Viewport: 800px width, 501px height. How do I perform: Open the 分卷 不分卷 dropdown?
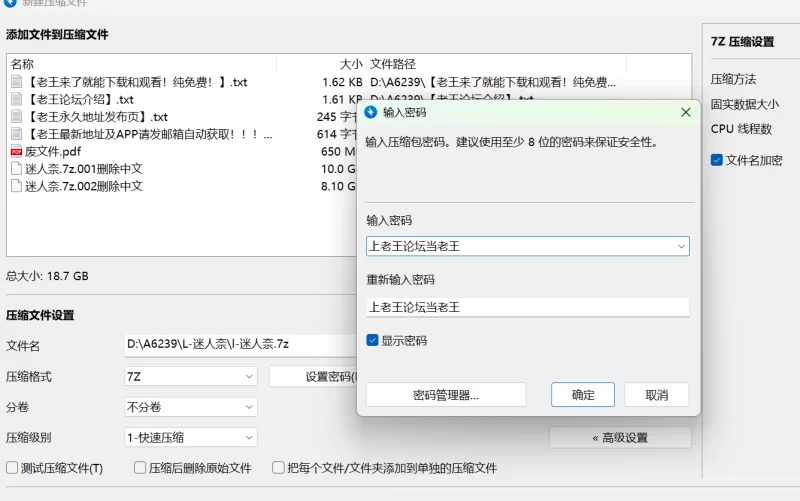pos(190,407)
